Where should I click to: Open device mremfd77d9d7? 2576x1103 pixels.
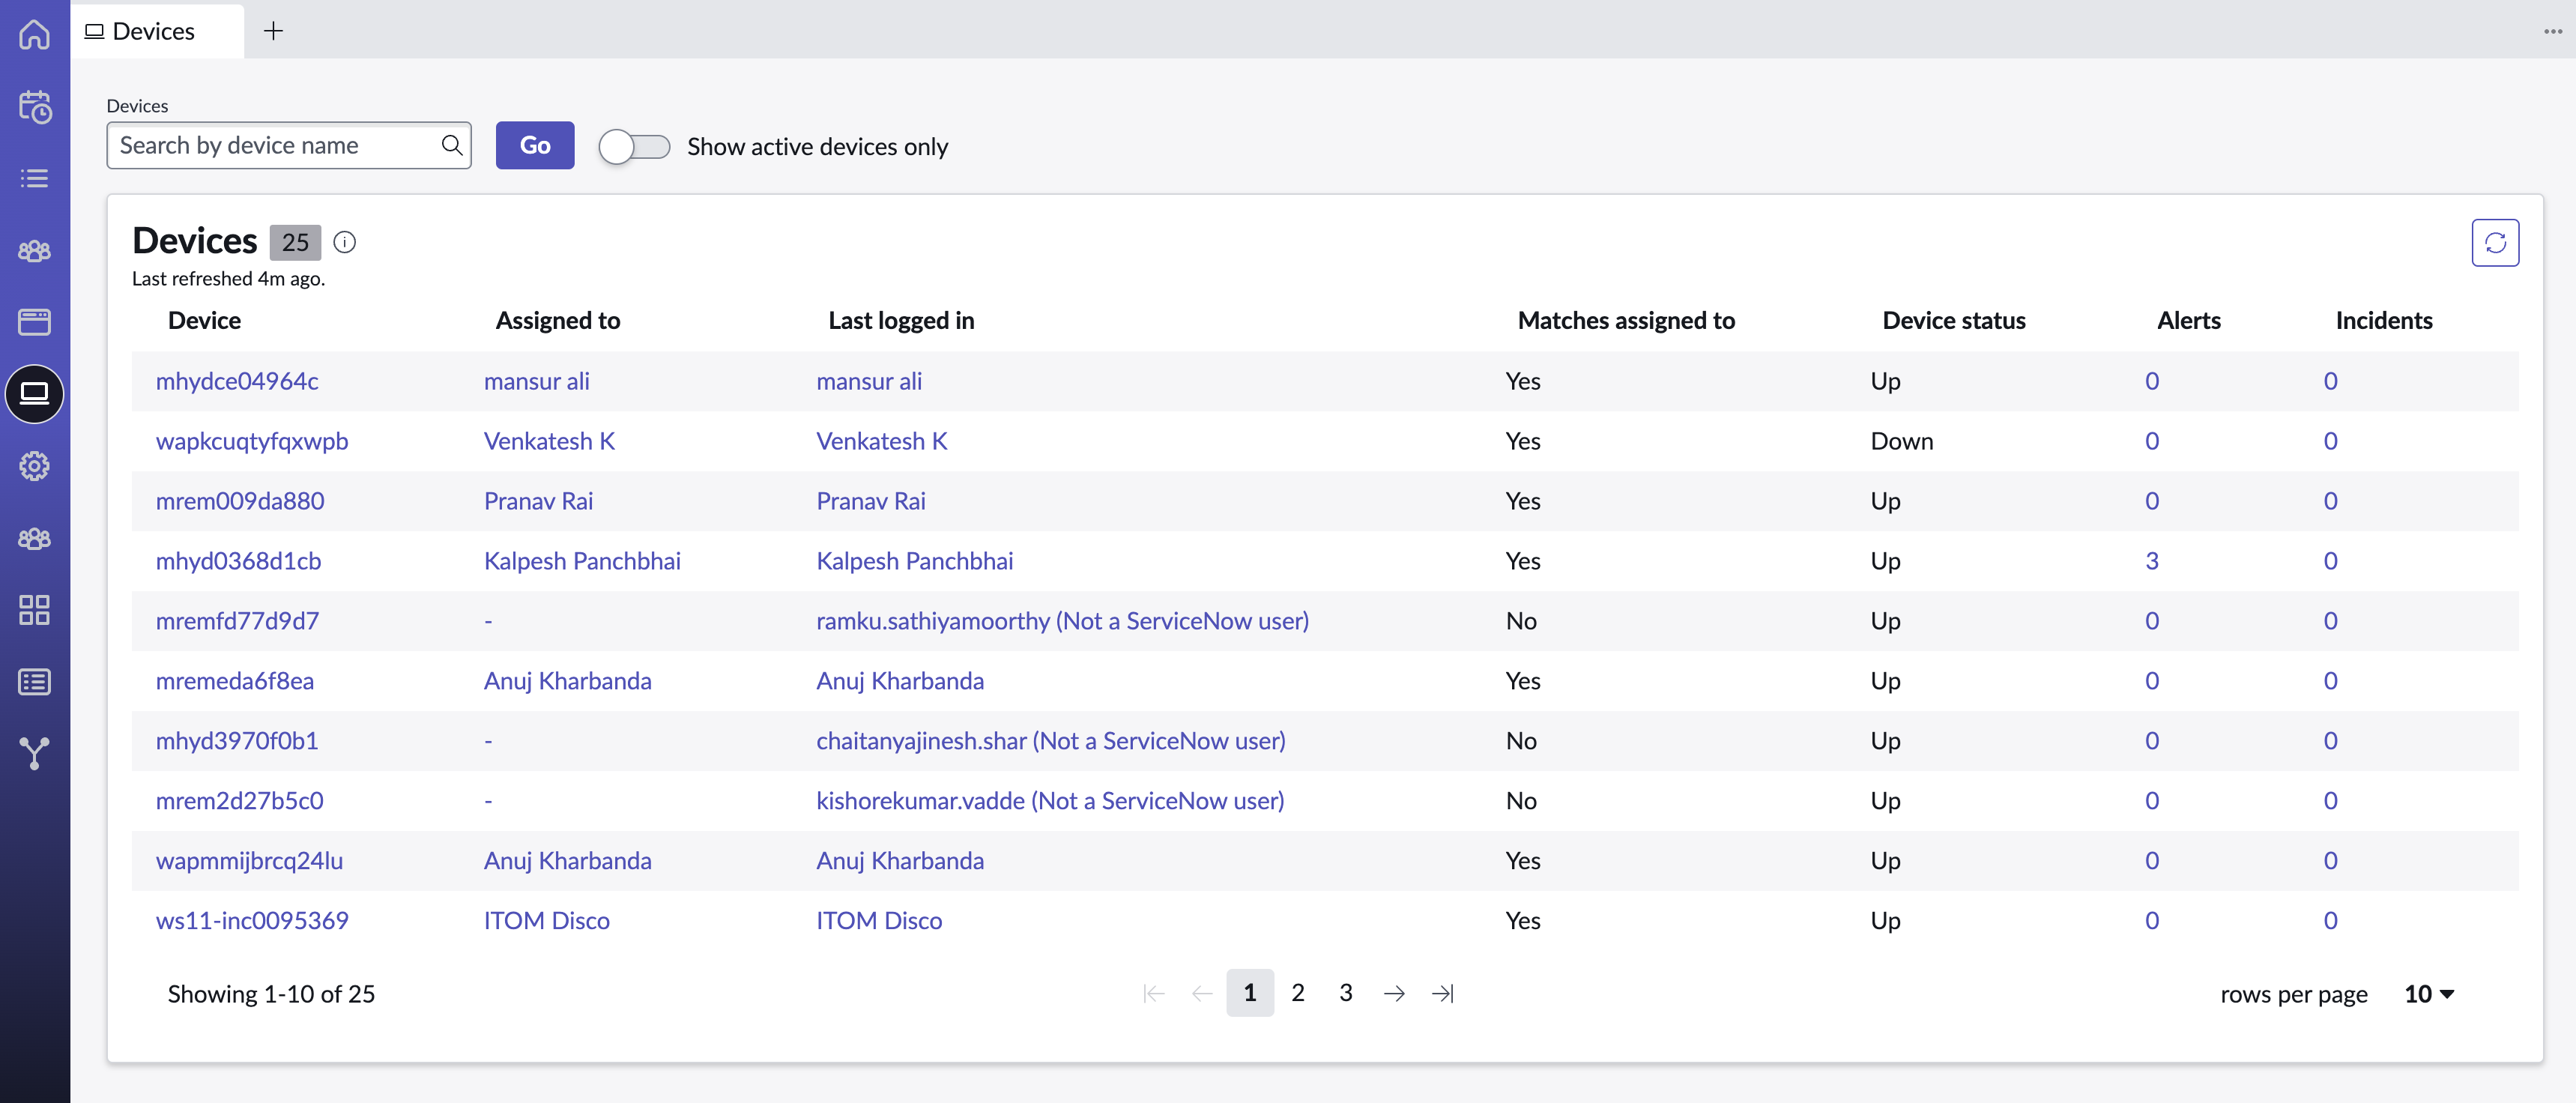point(237,621)
